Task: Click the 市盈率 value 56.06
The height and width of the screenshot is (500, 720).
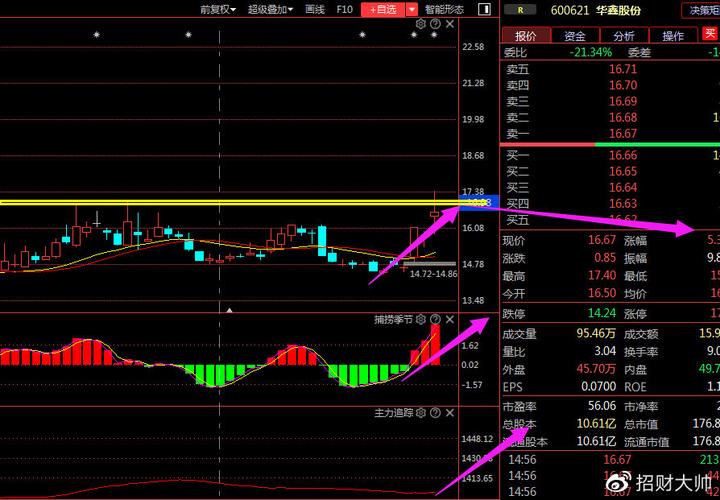Action: tap(602, 406)
